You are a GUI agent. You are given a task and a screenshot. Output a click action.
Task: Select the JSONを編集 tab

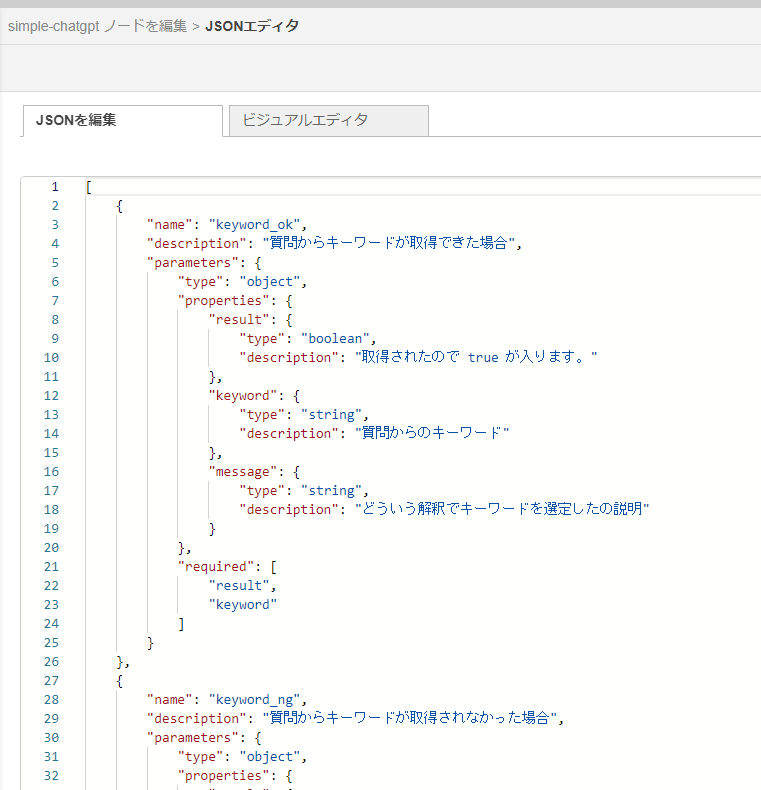[121, 120]
